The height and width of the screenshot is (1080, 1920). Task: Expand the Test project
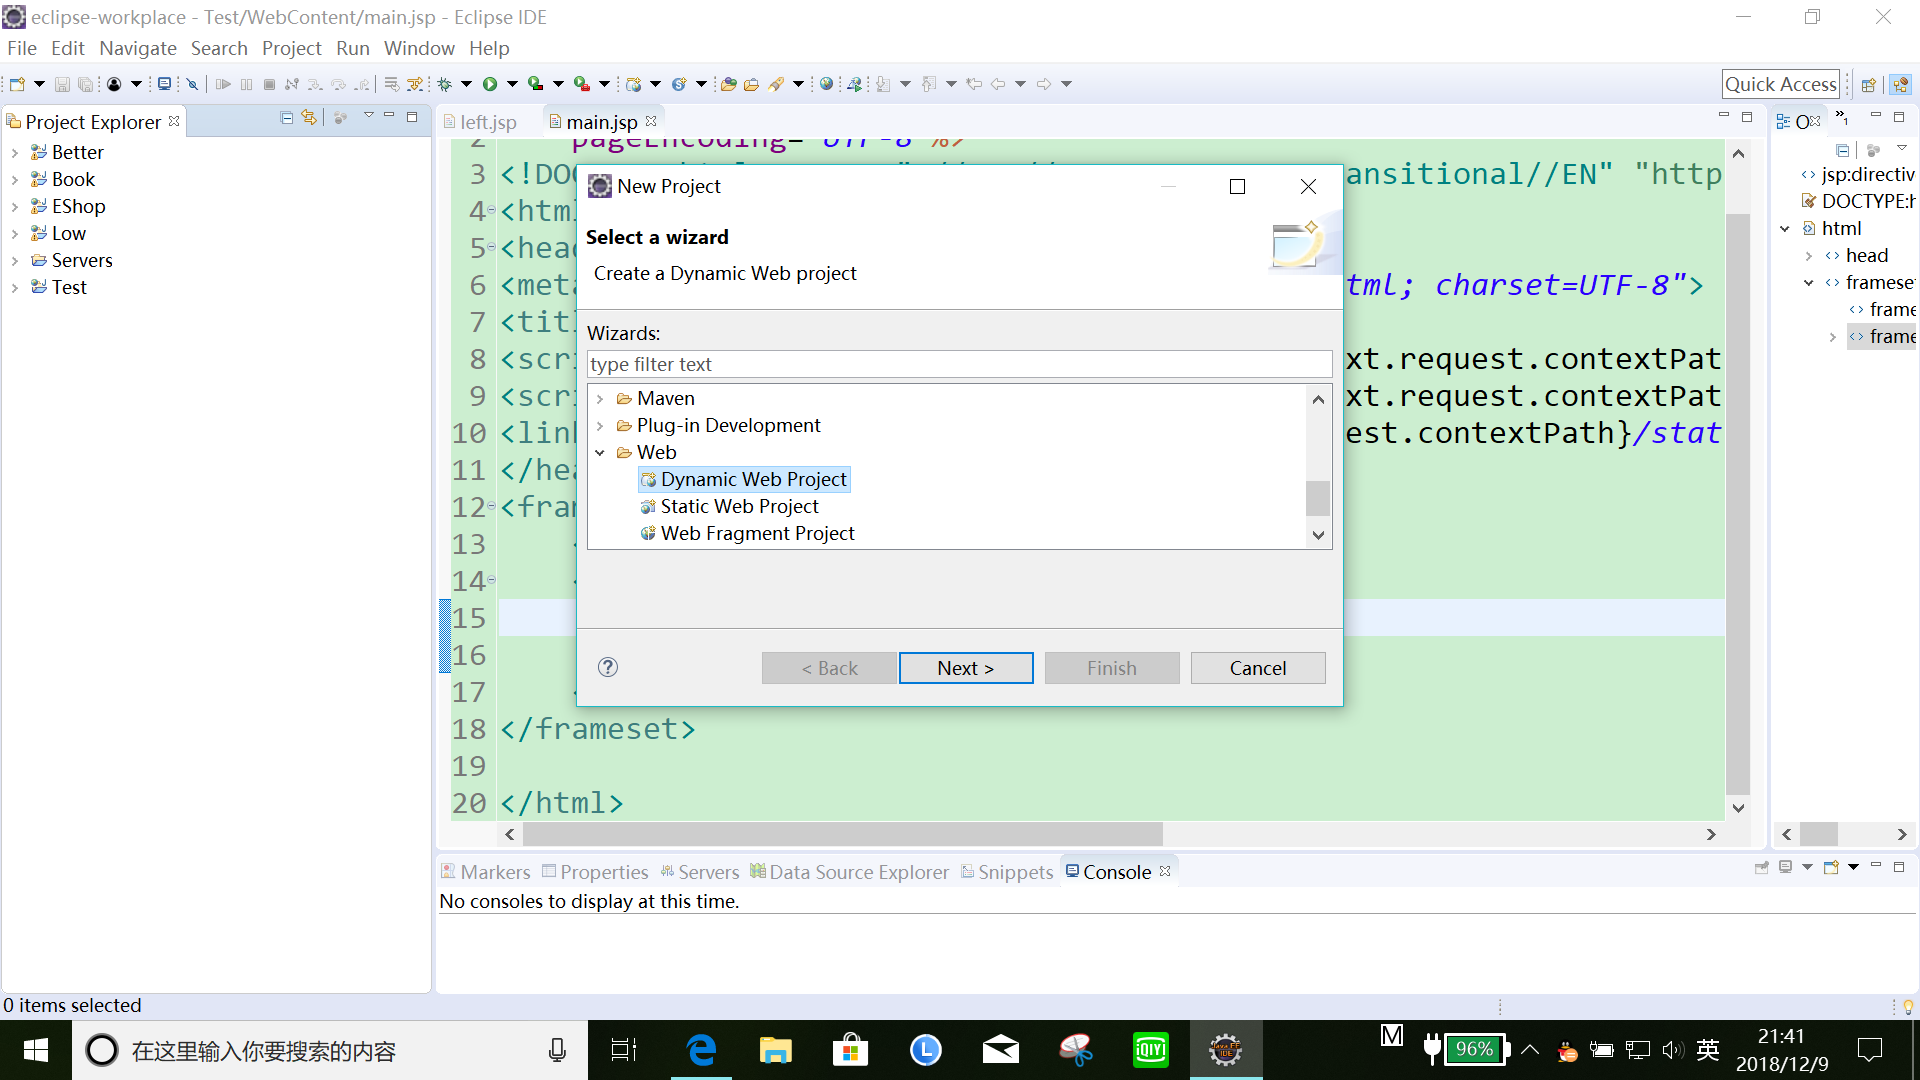[x=15, y=288]
